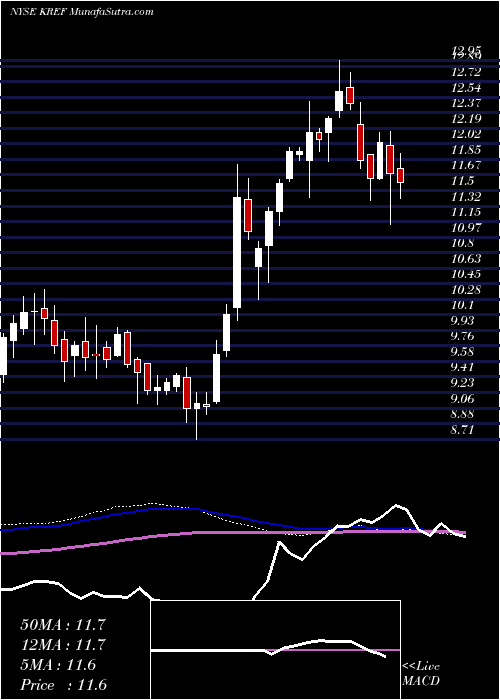Image resolution: width=500 pixels, height=700 pixels.
Task: Select the 10.1 price level label
Action: 462,305
